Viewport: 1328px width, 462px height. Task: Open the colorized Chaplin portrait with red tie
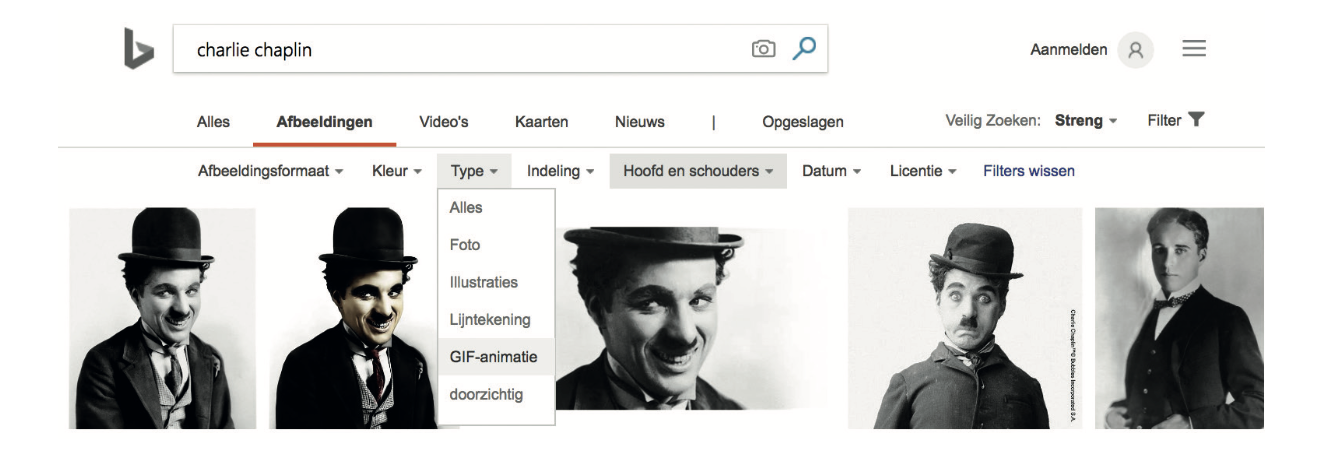pos(354,318)
